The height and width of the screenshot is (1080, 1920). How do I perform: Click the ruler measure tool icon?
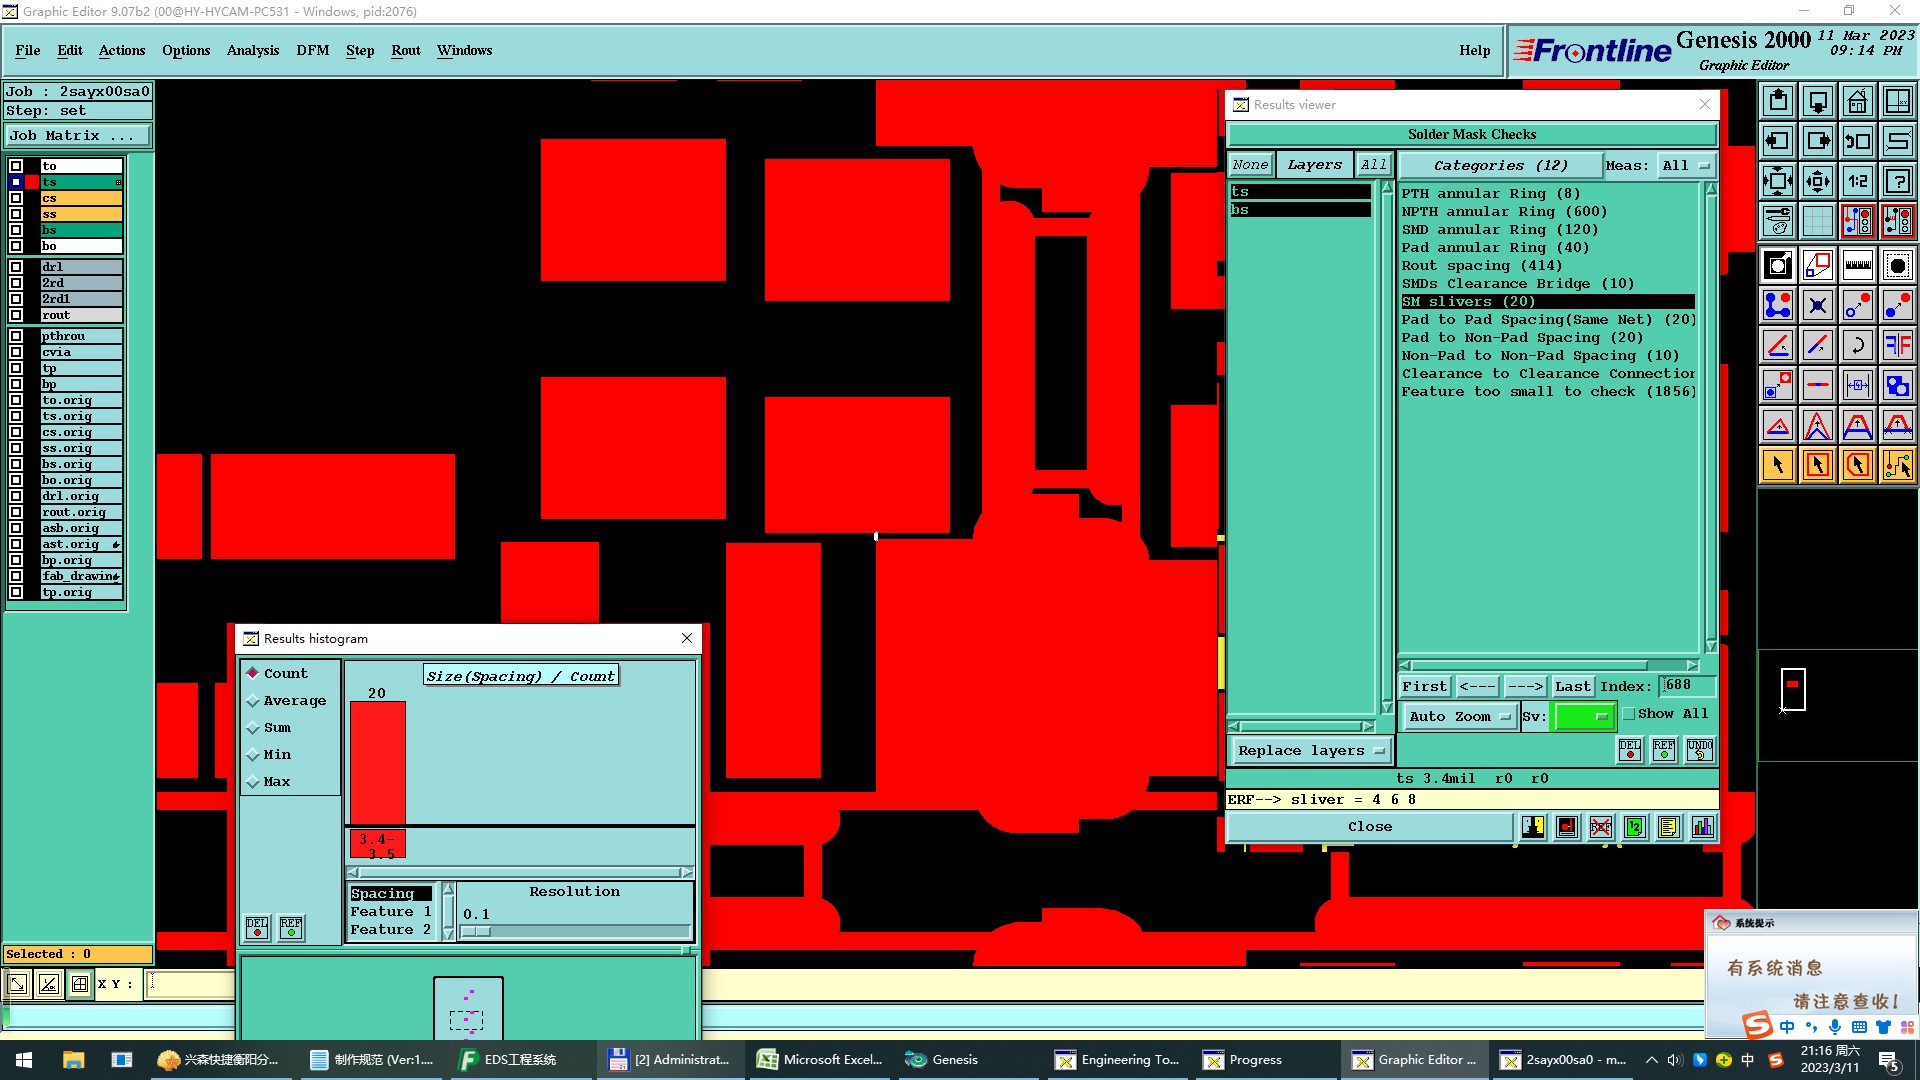[1857, 265]
